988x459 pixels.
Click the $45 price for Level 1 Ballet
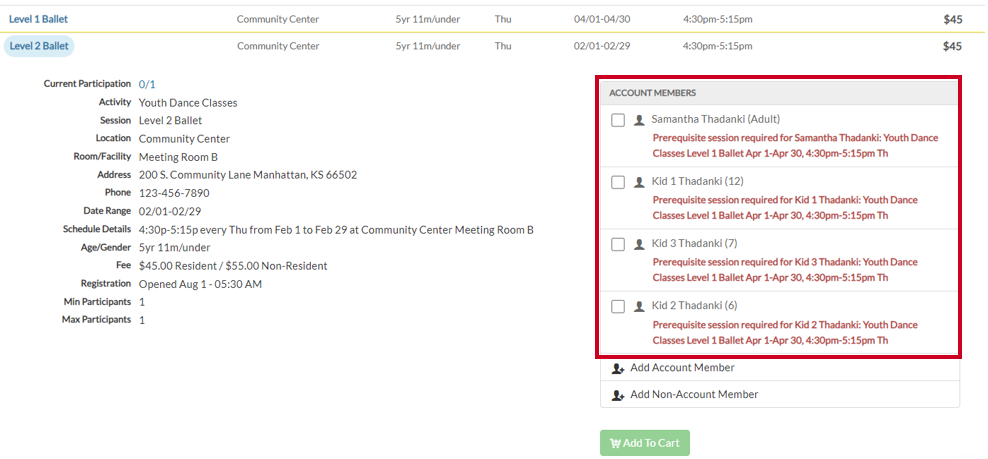click(x=953, y=20)
